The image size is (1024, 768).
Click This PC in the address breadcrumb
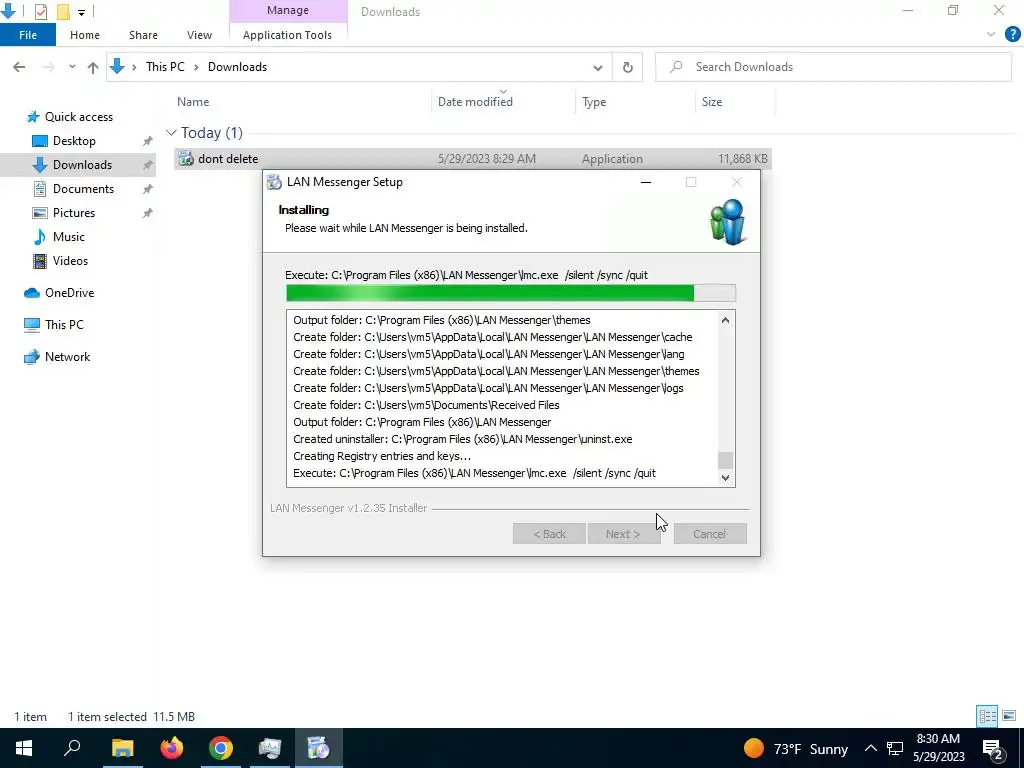165,67
